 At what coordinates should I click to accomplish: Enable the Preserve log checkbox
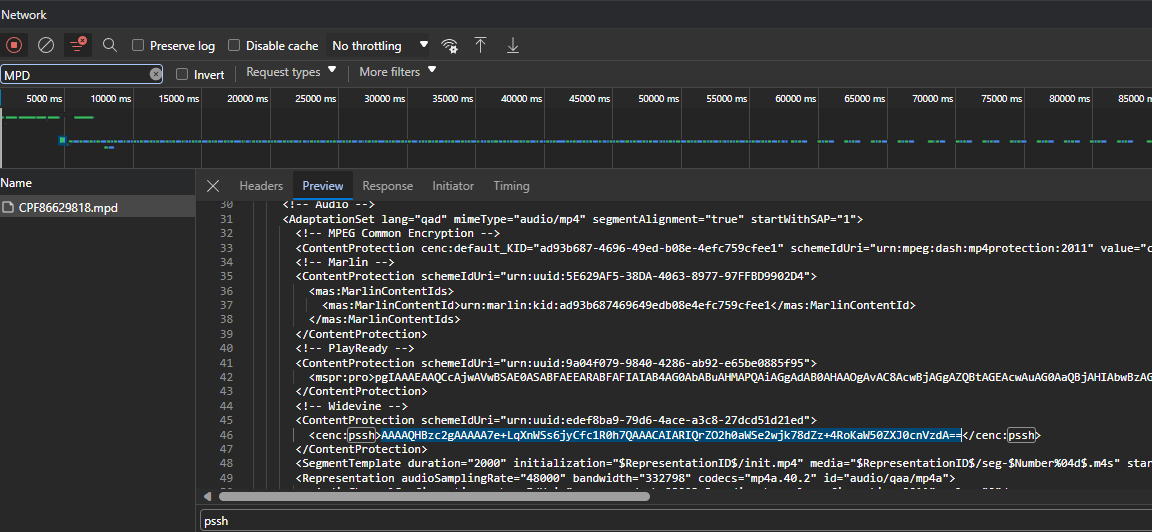(139, 46)
